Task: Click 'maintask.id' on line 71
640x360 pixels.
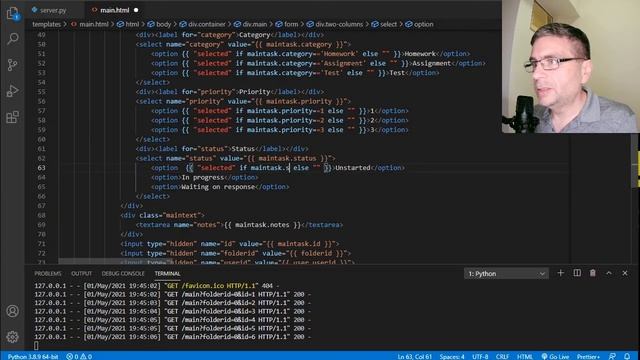Action: click(299, 244)
